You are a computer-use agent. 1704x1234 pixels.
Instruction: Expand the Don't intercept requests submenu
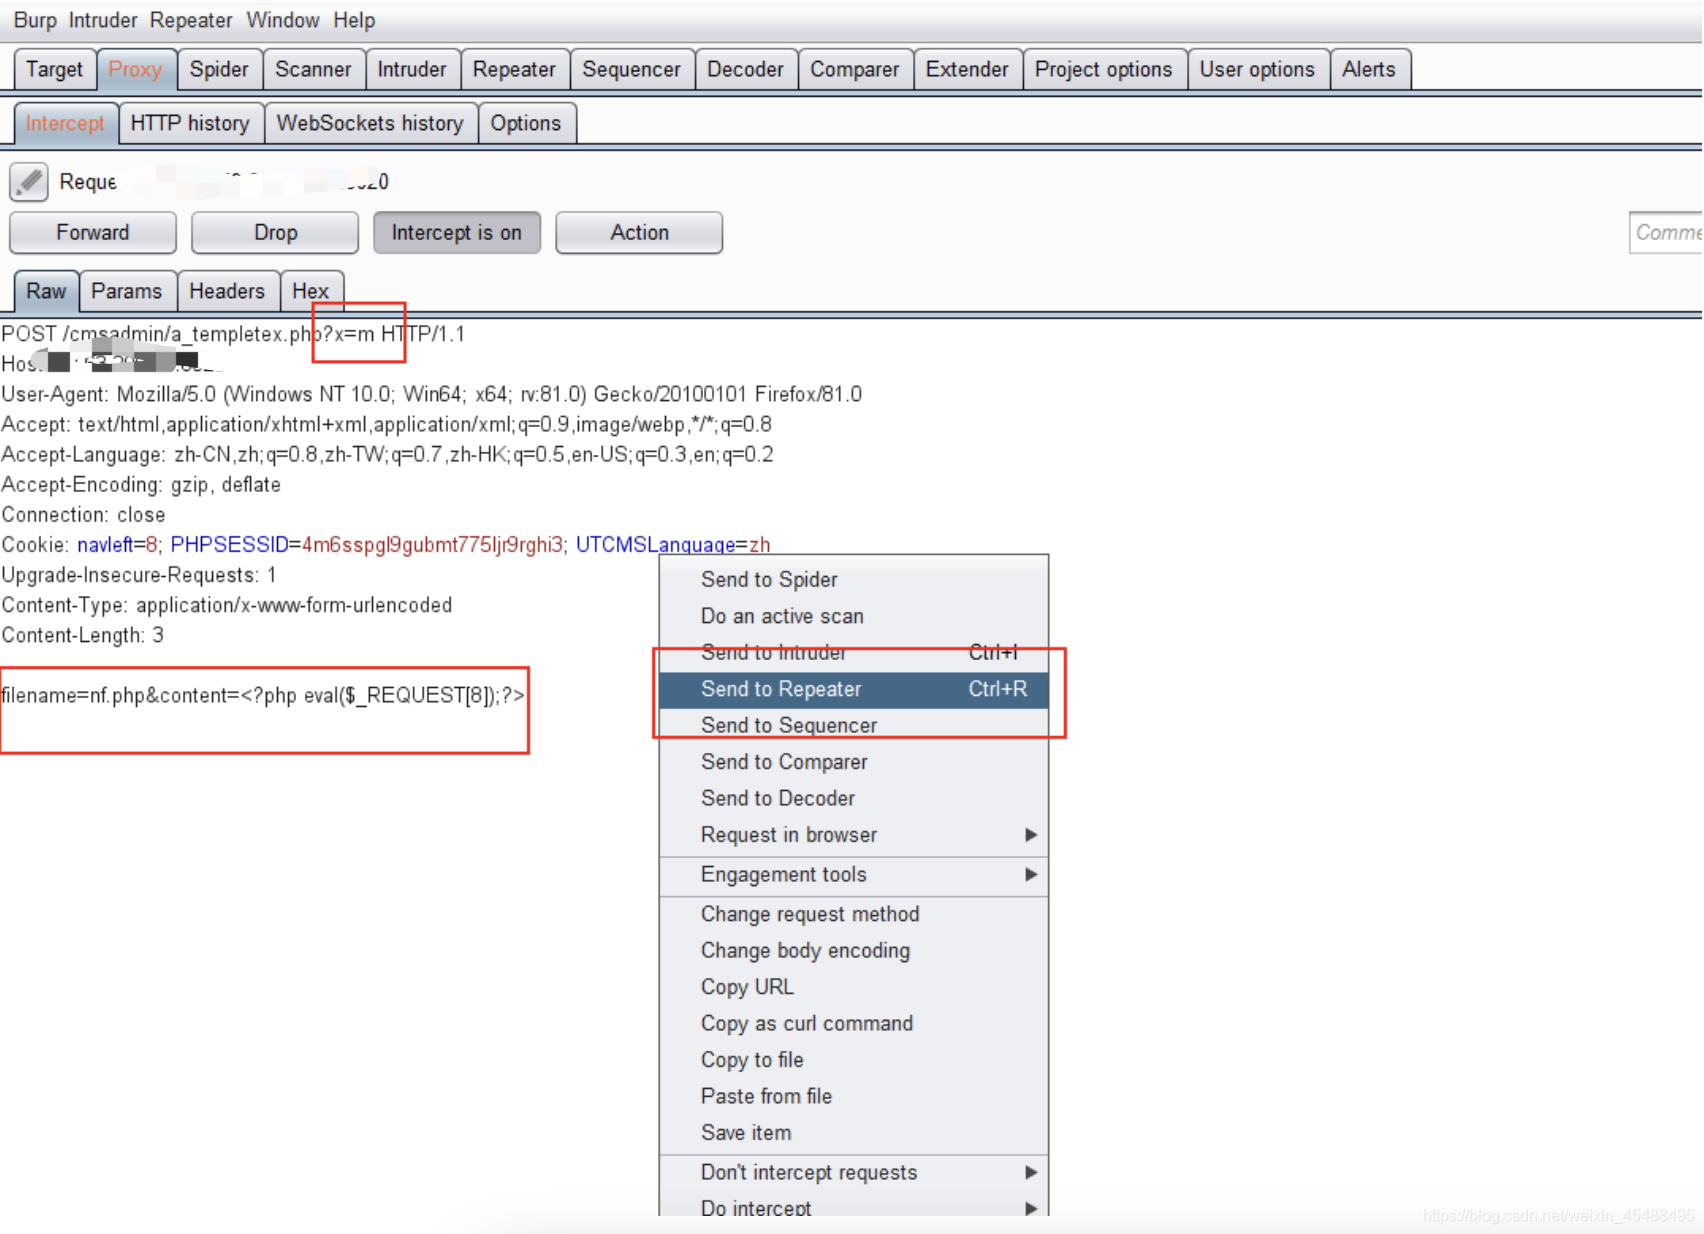point(854,1173)
